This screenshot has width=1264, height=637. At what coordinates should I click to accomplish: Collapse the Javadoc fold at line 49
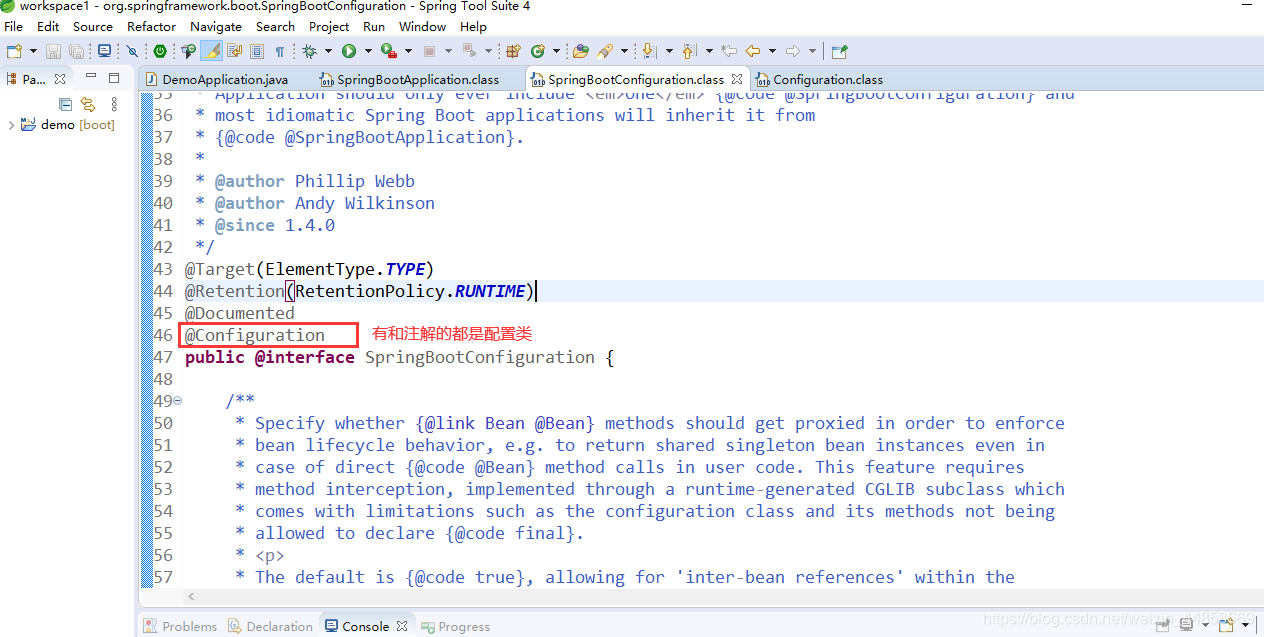pos(178,401)
